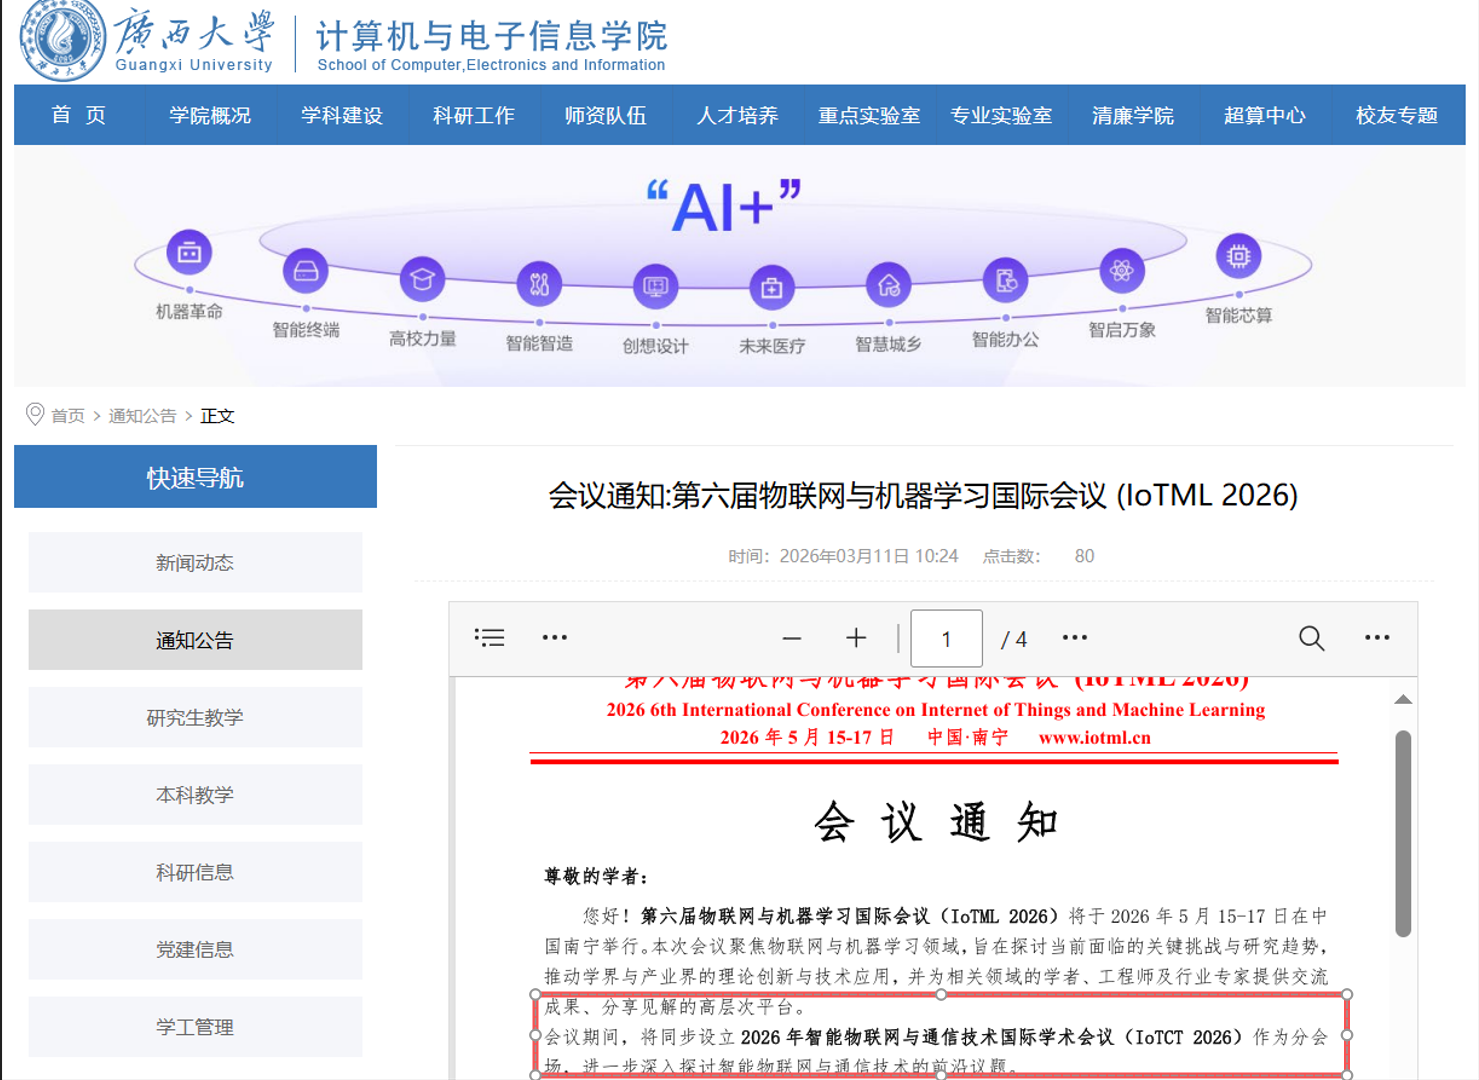This screenshot has width=1479, height=1080.
Task: Open the 师资队伍 navigation menu
Action: point(605,116)
